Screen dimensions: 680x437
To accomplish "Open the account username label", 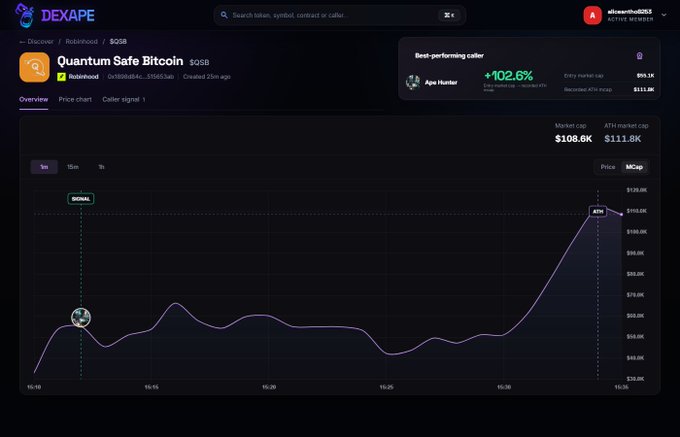I will coord(629,12).
